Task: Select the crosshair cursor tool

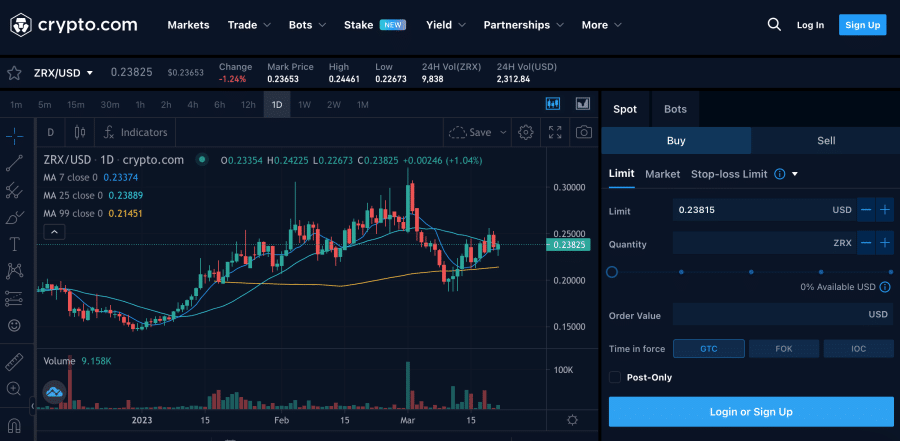Action: coord(14,136)
